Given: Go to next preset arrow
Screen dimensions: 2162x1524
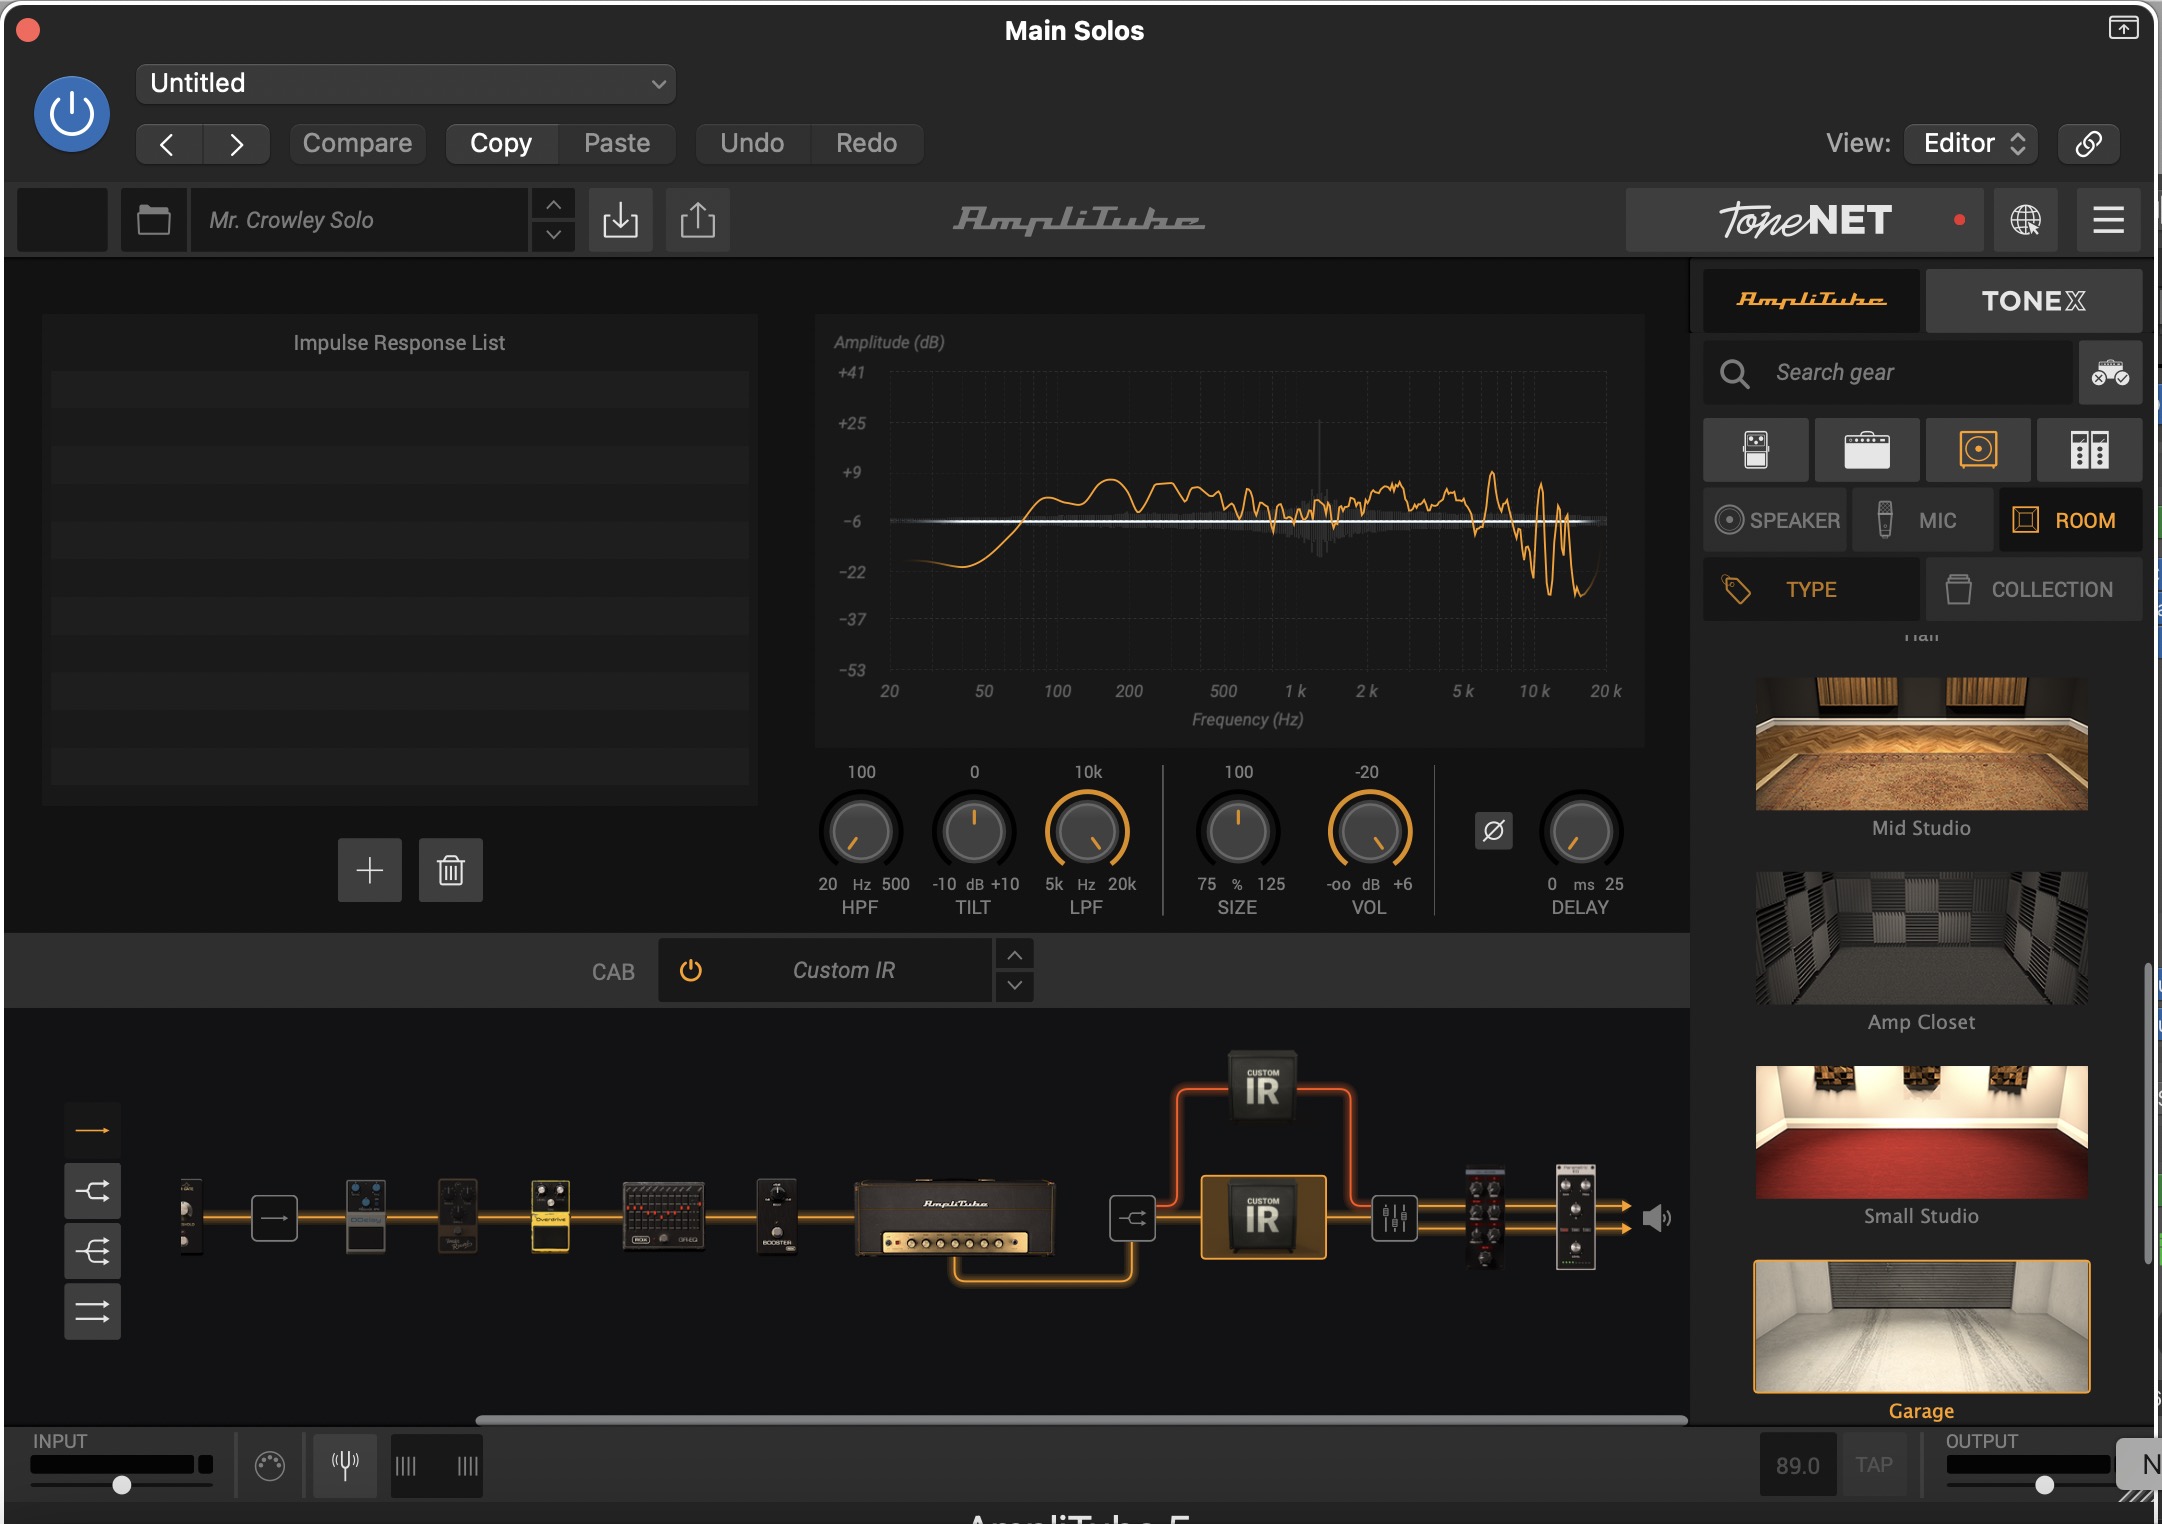Looking at the screenshot, I should point(236,144).
